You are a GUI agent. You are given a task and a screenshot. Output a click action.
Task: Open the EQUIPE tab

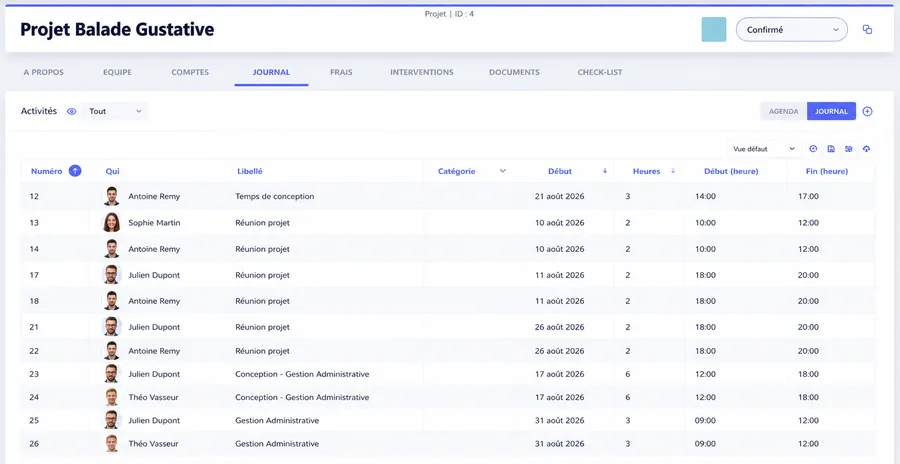click(117, 72)
